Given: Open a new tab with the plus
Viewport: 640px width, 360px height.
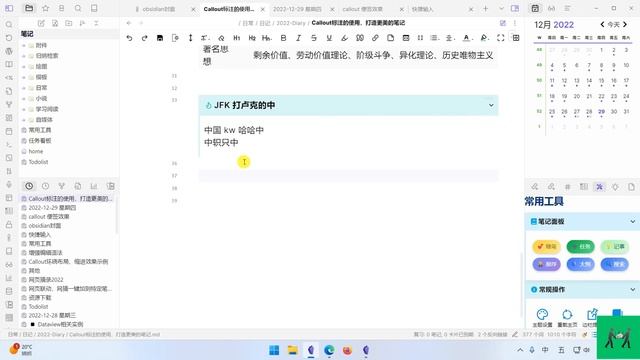Looking at the screenshot, I should click(x=485, y=9).
